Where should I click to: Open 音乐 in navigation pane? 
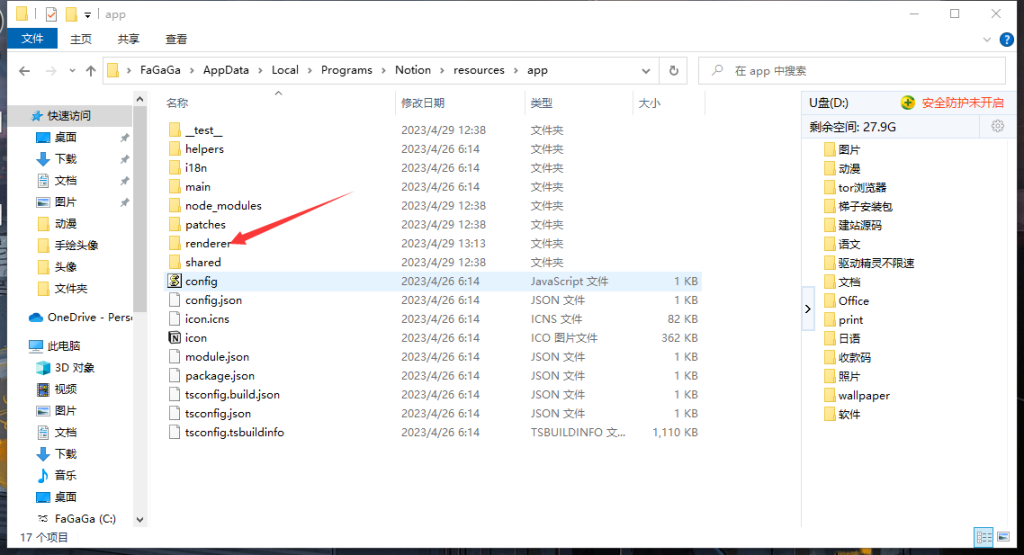tap(65, 475)
